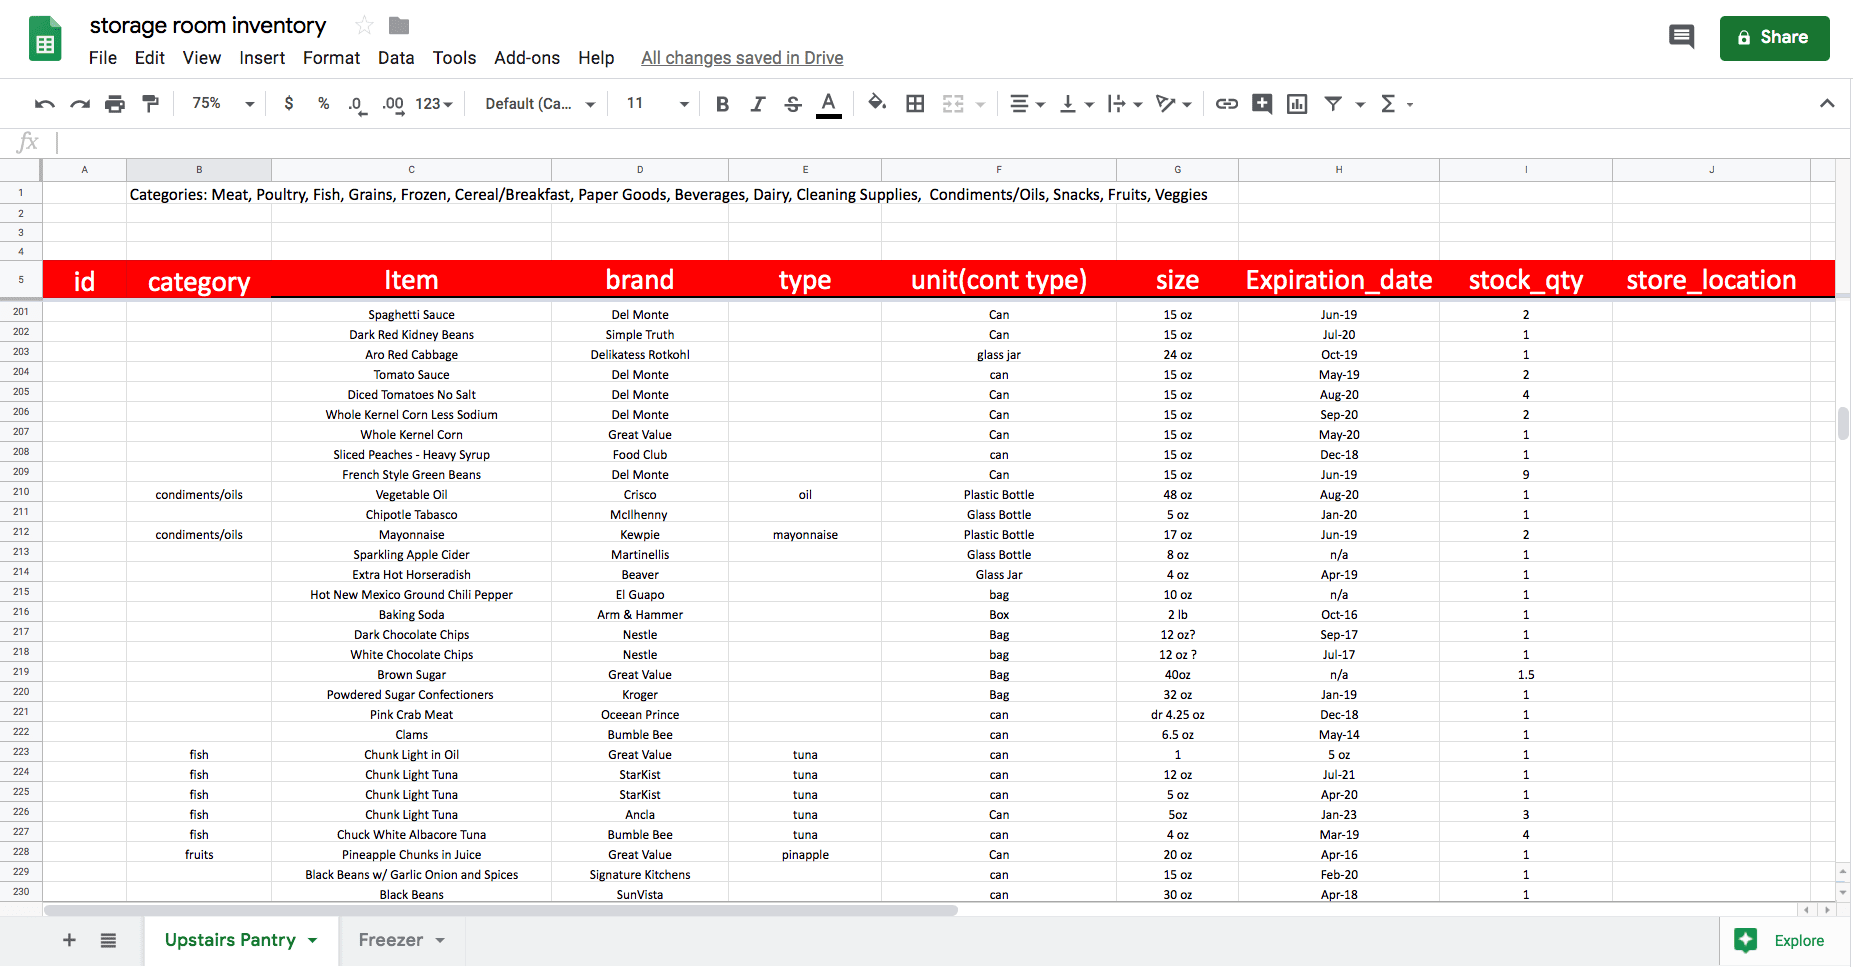Toggle bold formatting
The width and height of the screenshot is (1853, 967).
point(722,104)
